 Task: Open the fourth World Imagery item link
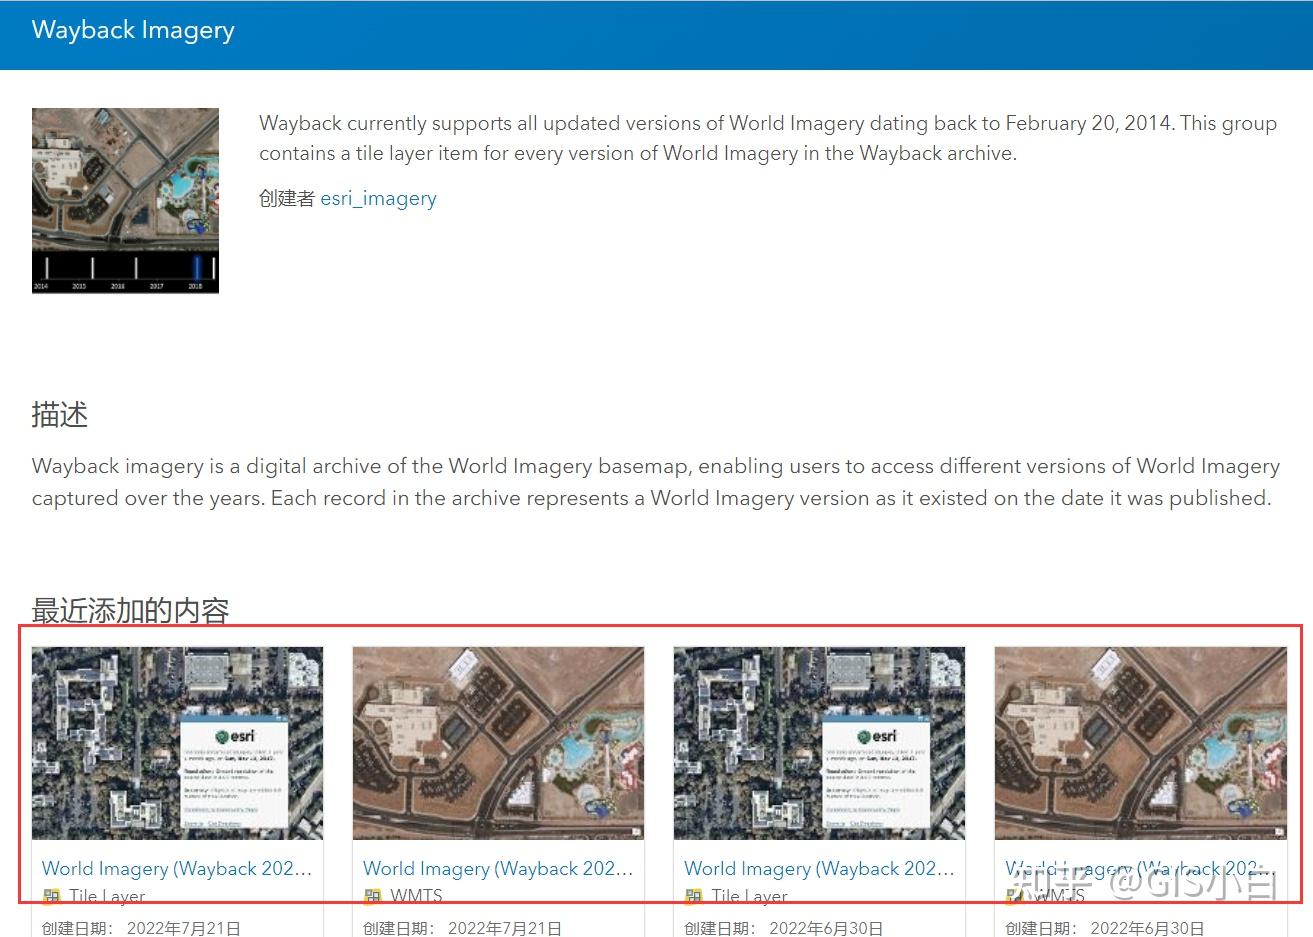click(x=1139, y=868)
